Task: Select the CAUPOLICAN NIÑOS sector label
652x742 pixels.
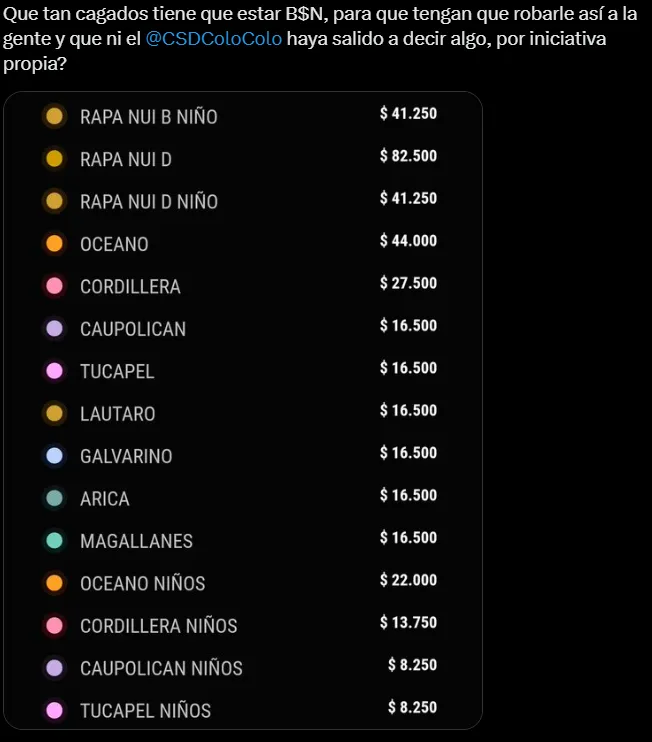Action: coord(161,668)
